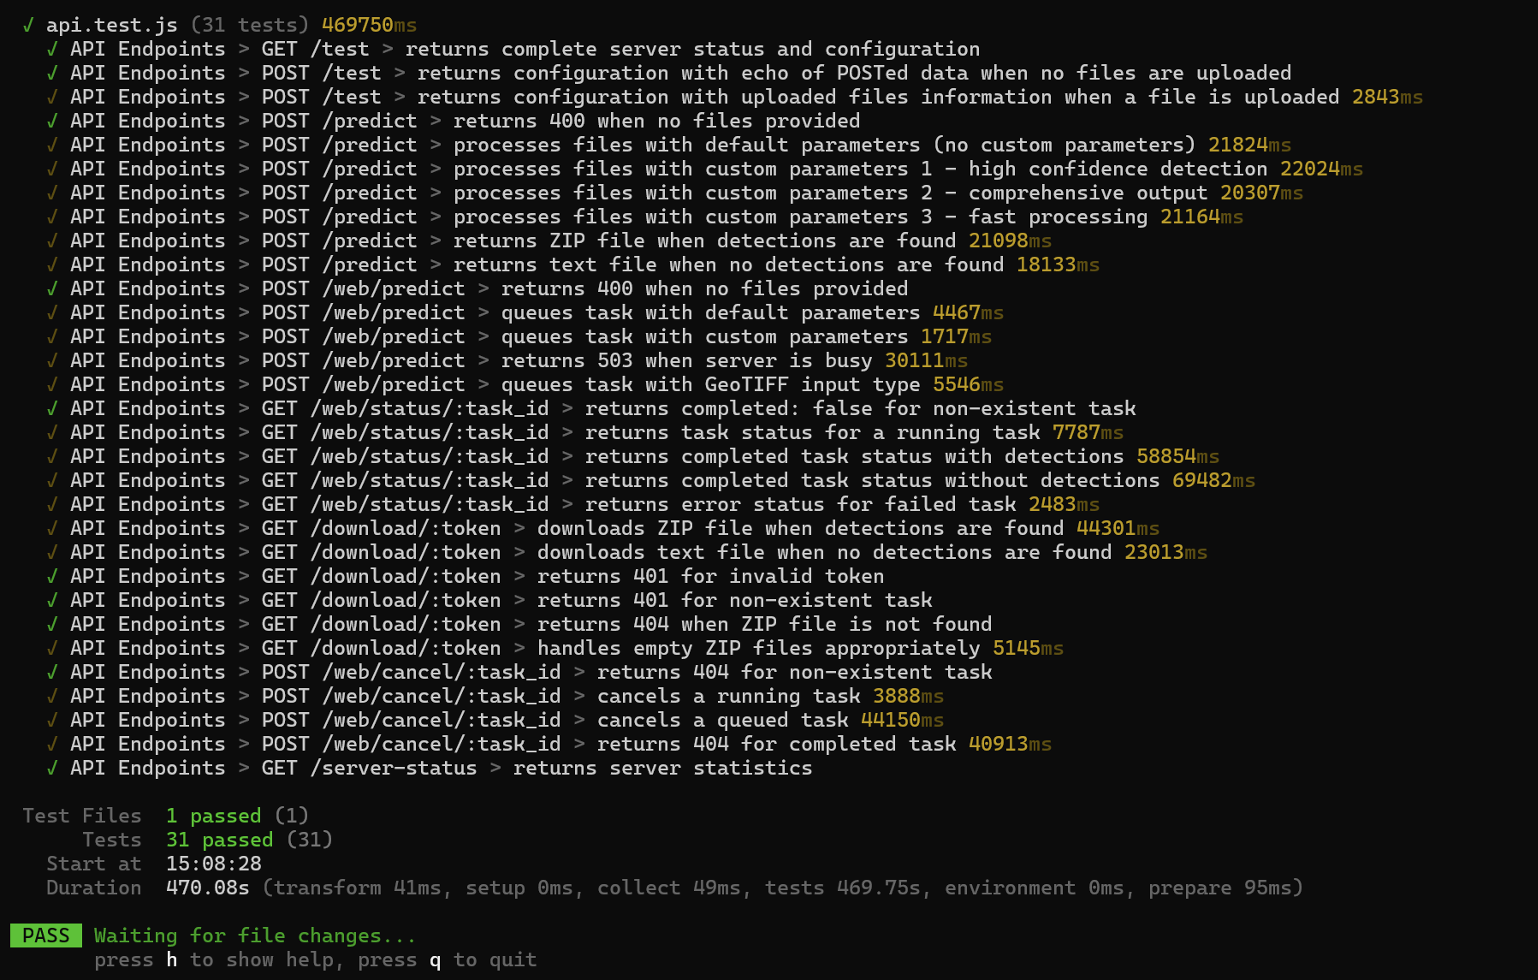Click checkmark for GET /server-status test
Image resolution: width=1538 pixels, height=980 pixels.
tap(52, 768)
